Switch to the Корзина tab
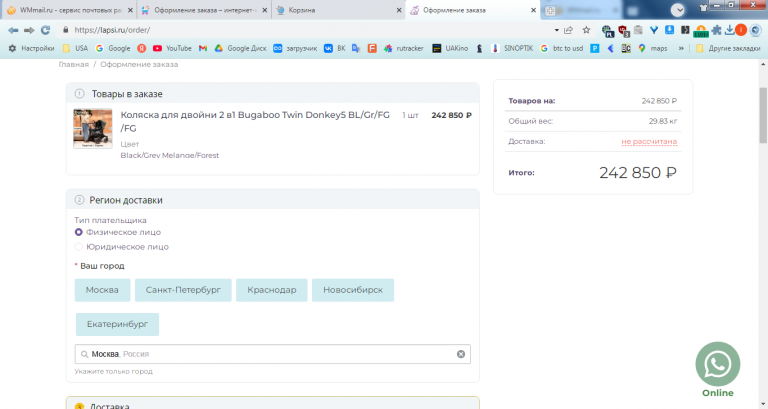Screen dimensions: 768x409 point(336,10)
